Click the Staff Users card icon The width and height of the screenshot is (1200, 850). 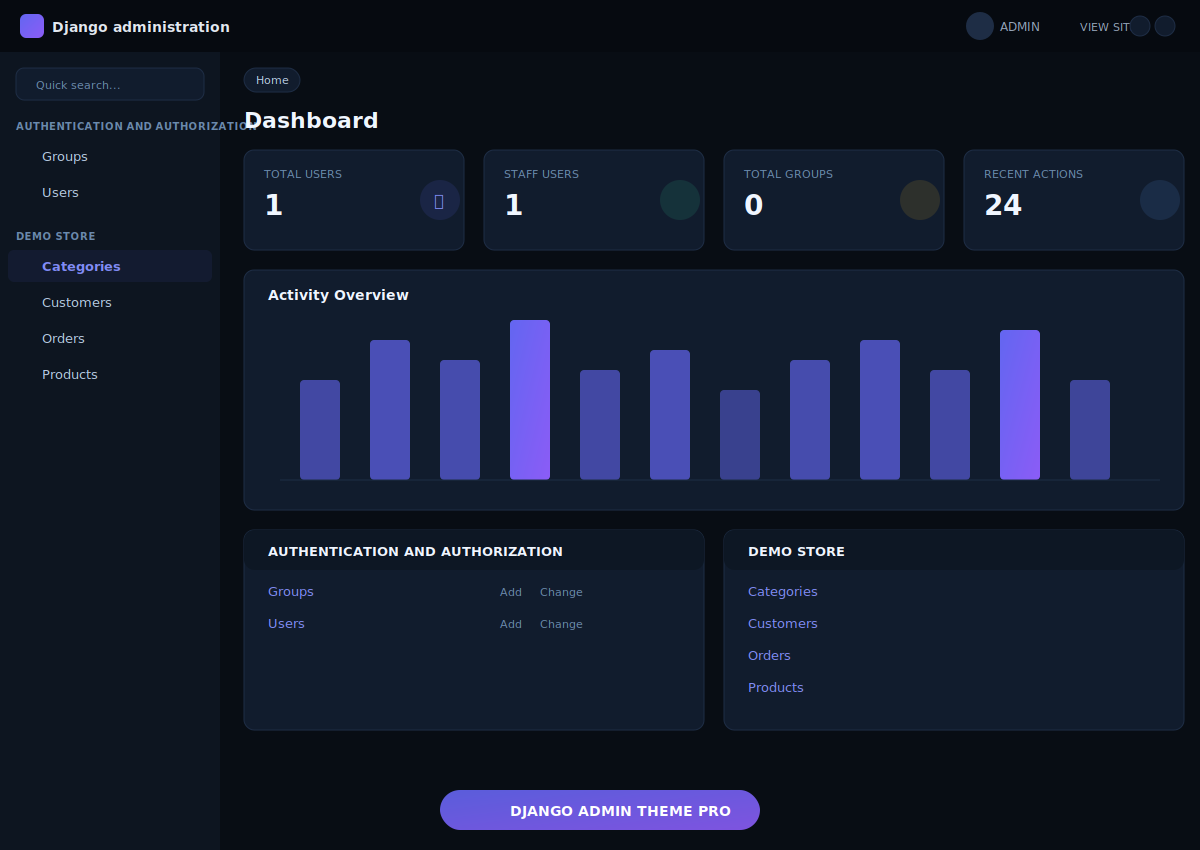[679, 200]
